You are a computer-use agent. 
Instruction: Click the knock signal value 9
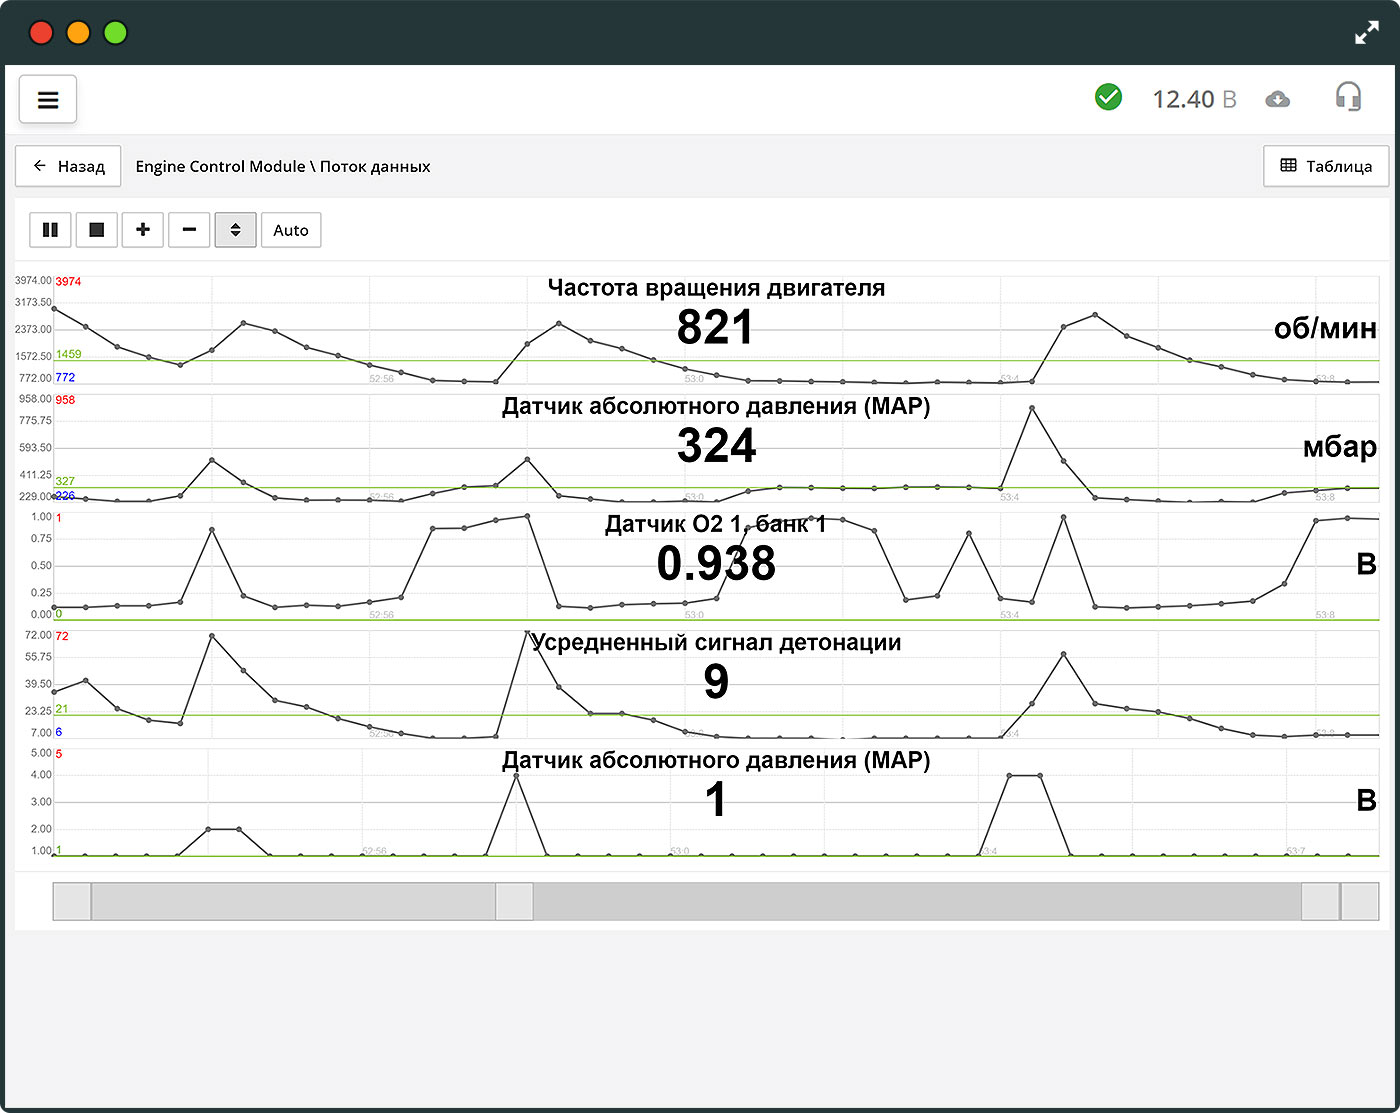[716, 682]
